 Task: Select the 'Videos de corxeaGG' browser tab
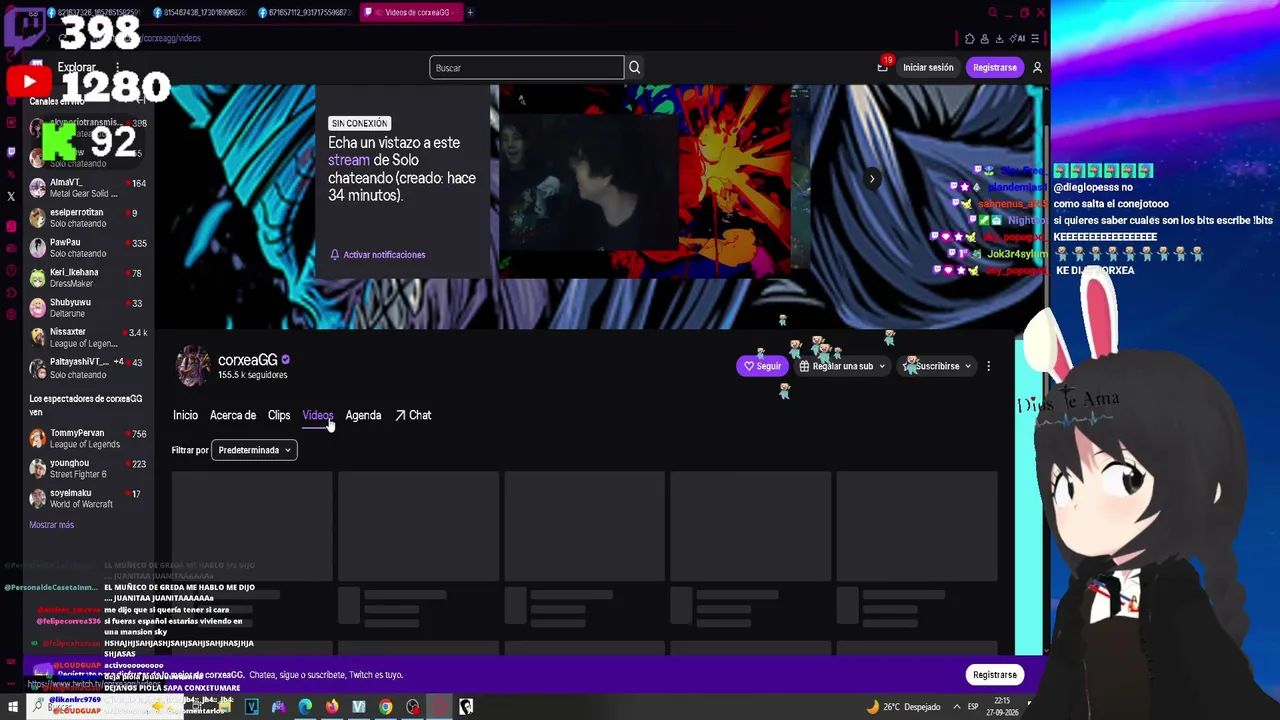coord(410,12)
